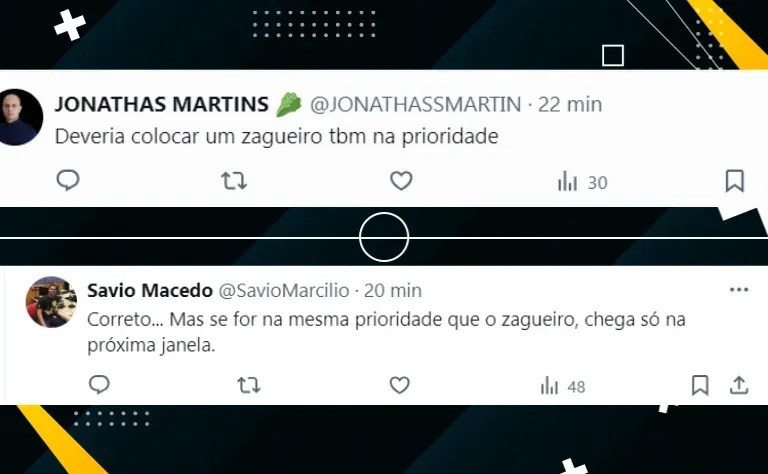This screenshot has height=474, width=768.
Task: Open the 20 min timestamp
Action: tap(392, 290)
